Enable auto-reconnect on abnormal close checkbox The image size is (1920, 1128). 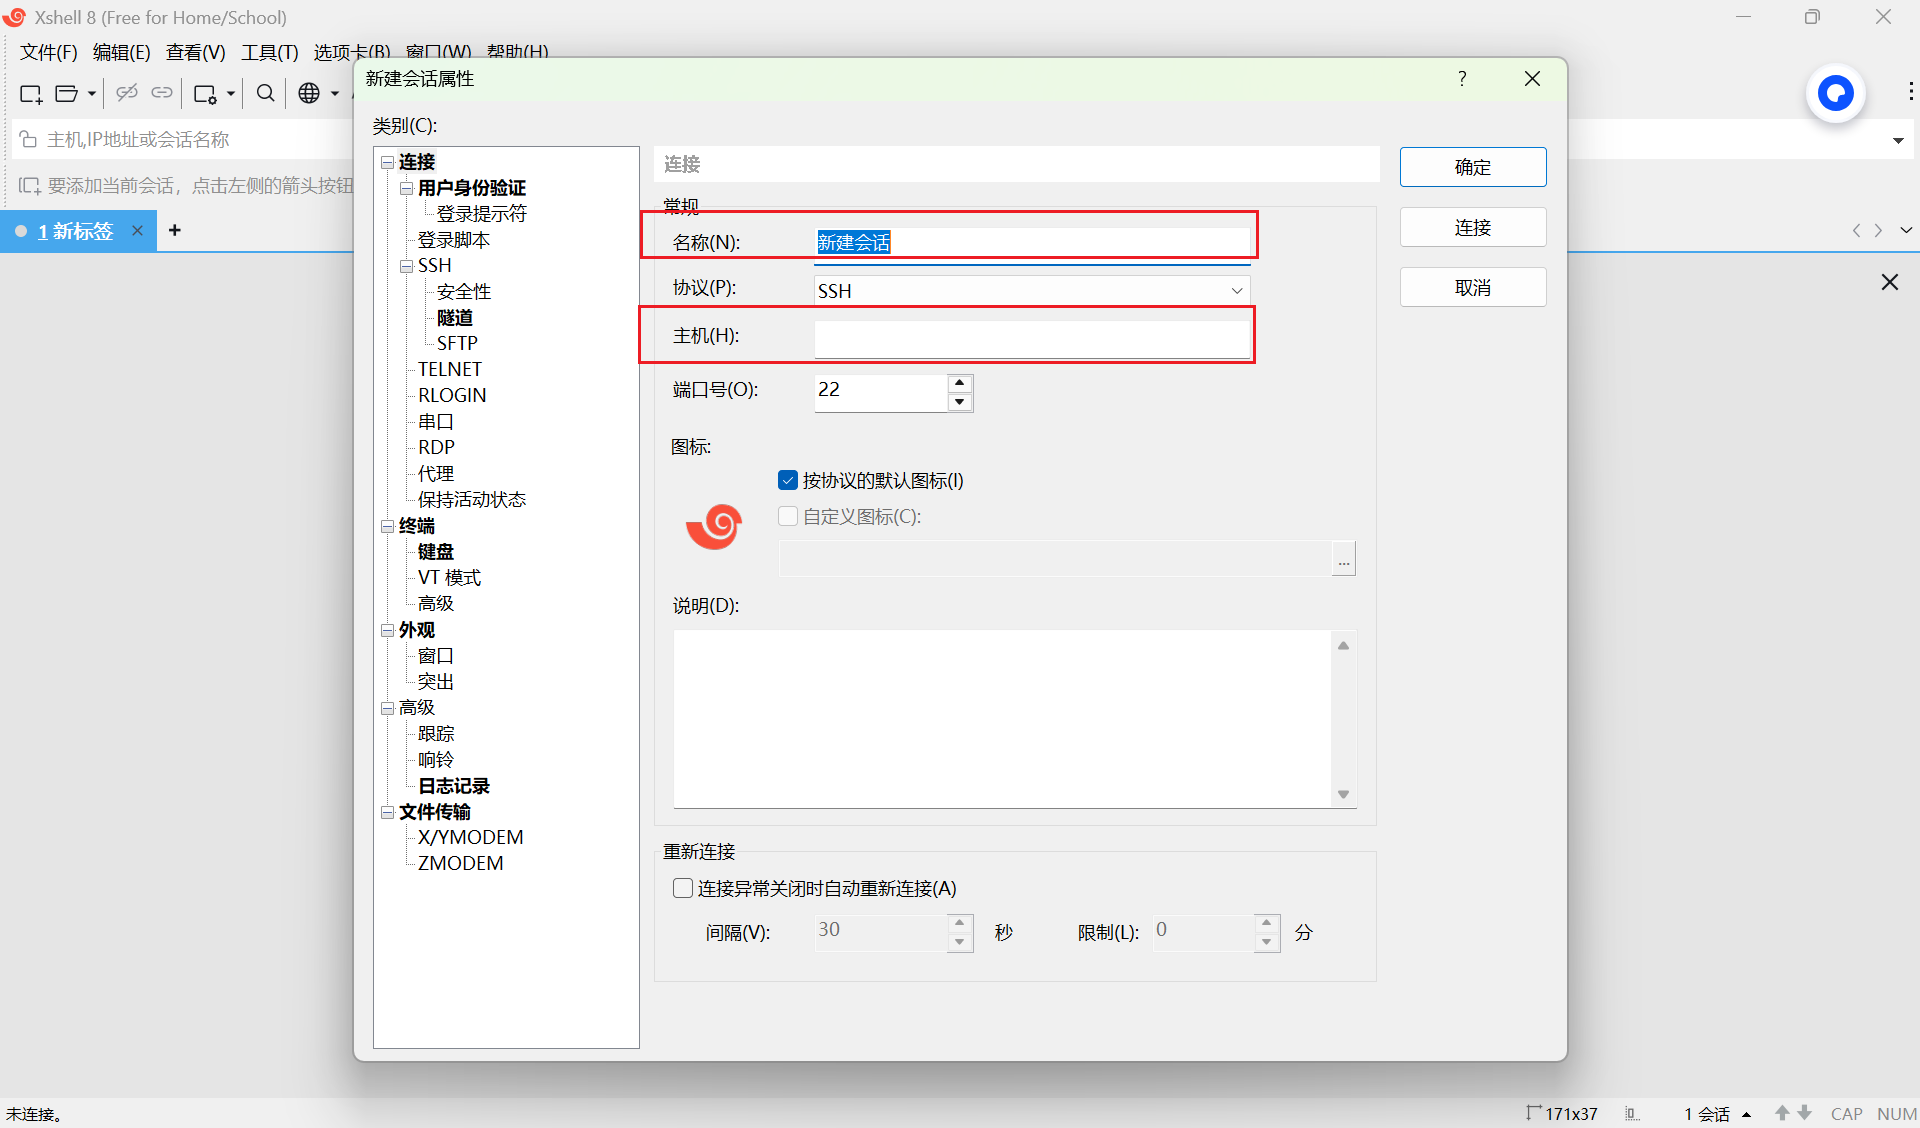point(683,888)
